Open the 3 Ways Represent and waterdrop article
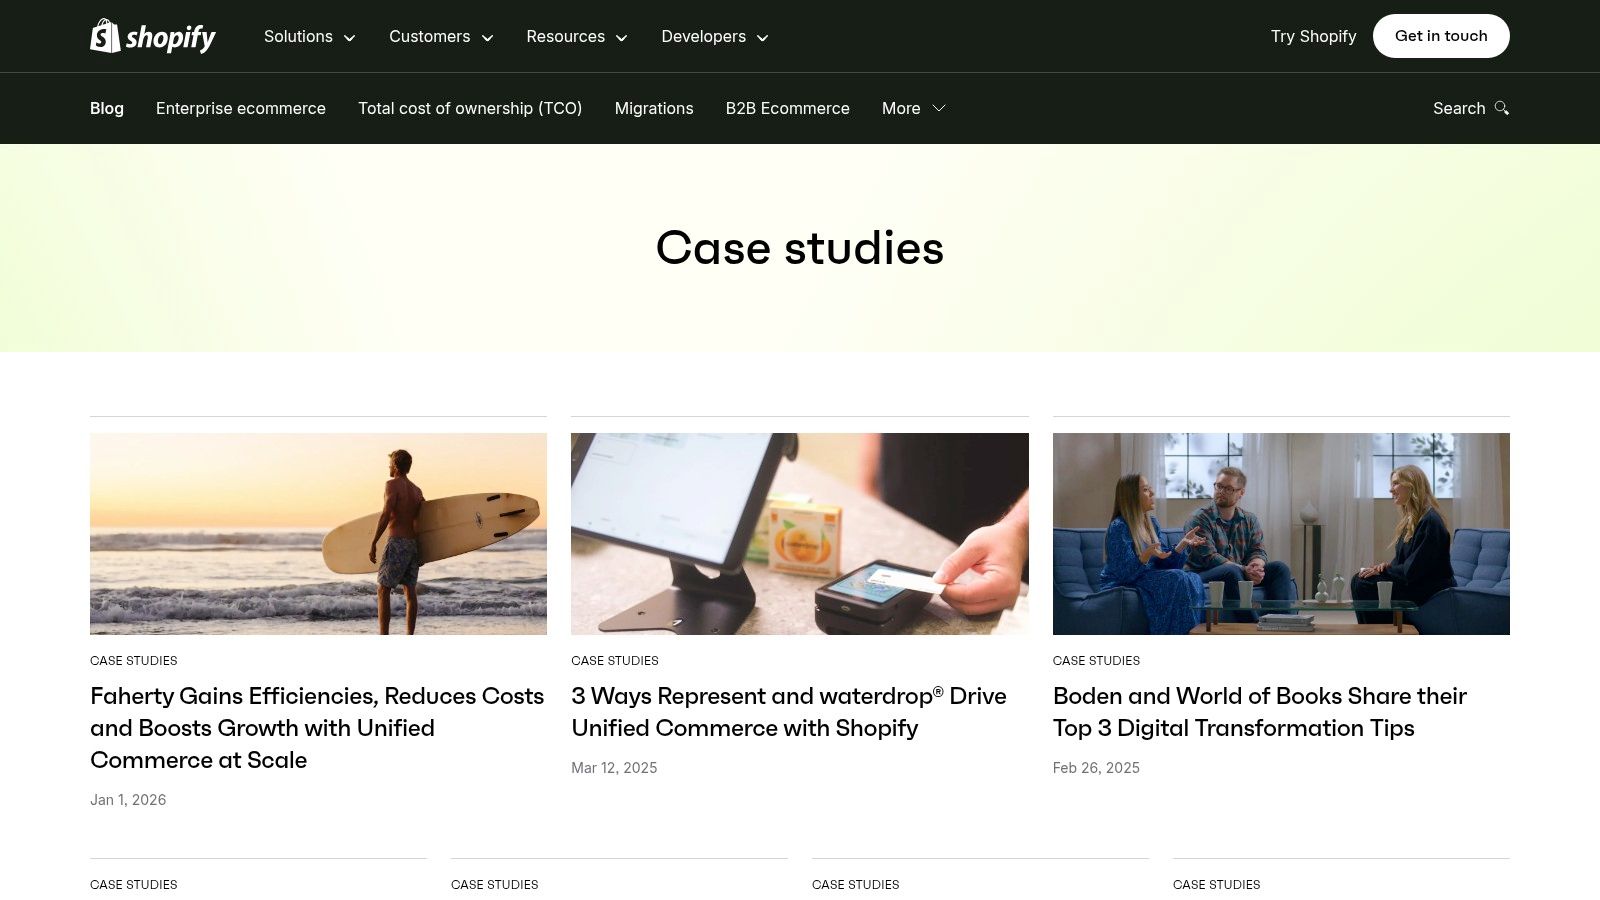 pyautogui.click(x=789, y=712)
